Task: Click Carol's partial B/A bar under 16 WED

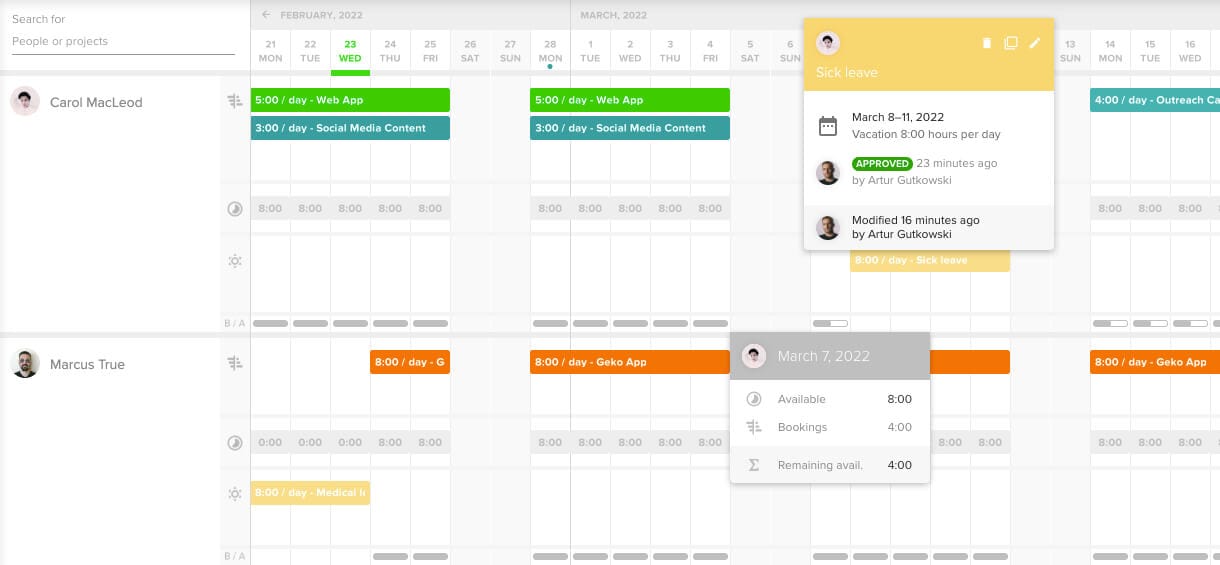Action: (x=1190, y=324)
